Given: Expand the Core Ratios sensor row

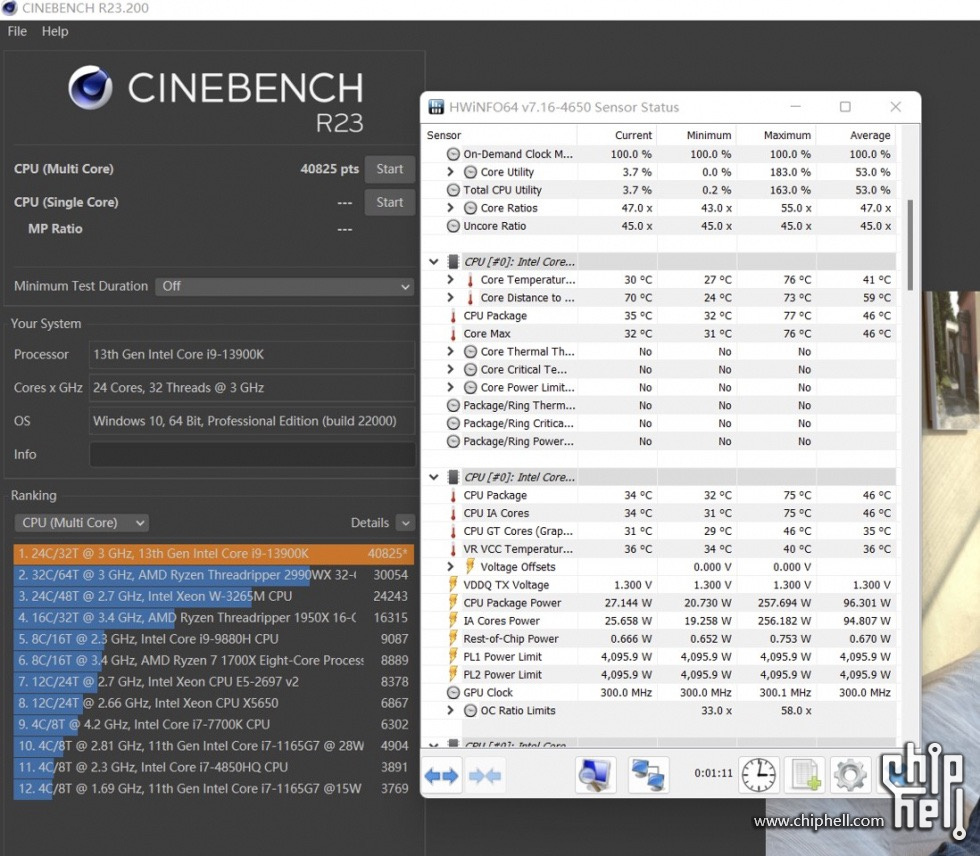Looking at the screenshot, I should pyautogui.click(x=450, y=208).
